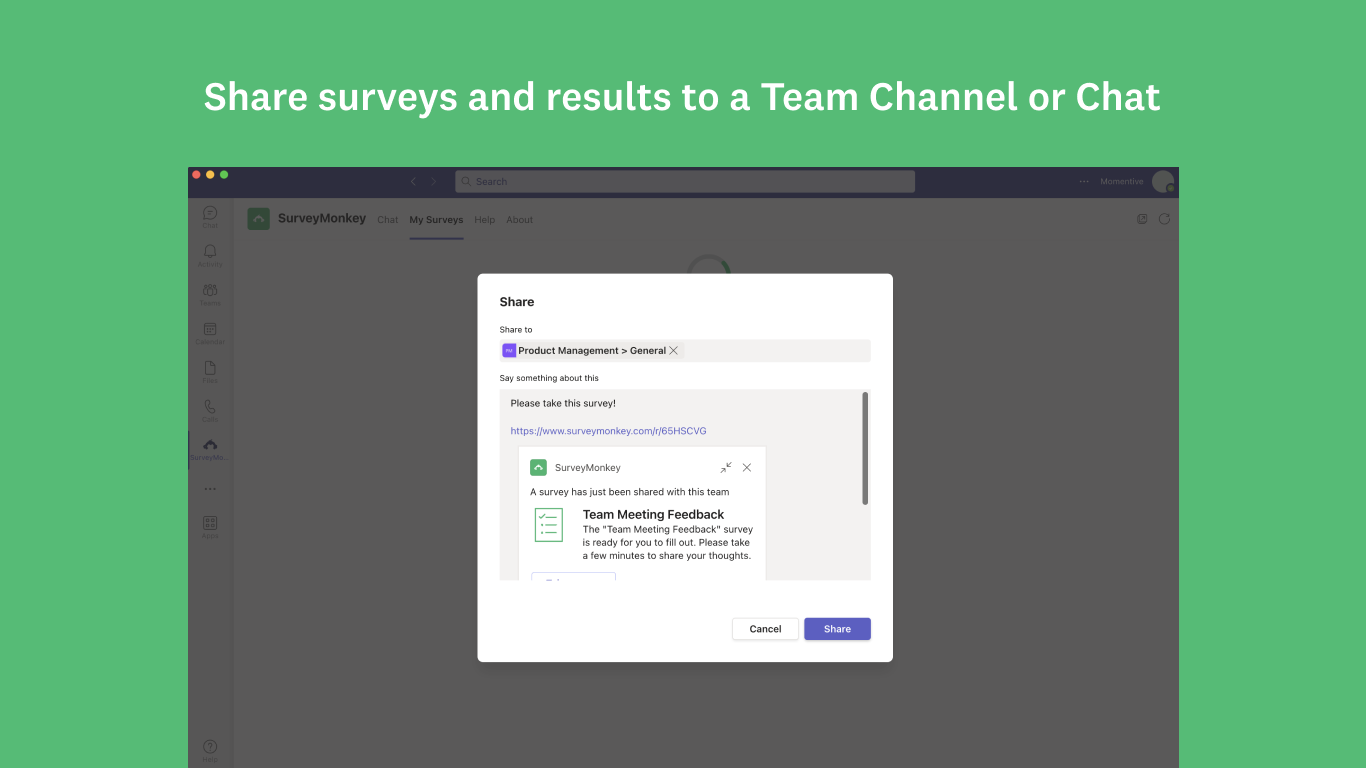The height and width of the screenshot is (768, 1366).
Task: Select the My Surveys tab
Action: point(436,220)
